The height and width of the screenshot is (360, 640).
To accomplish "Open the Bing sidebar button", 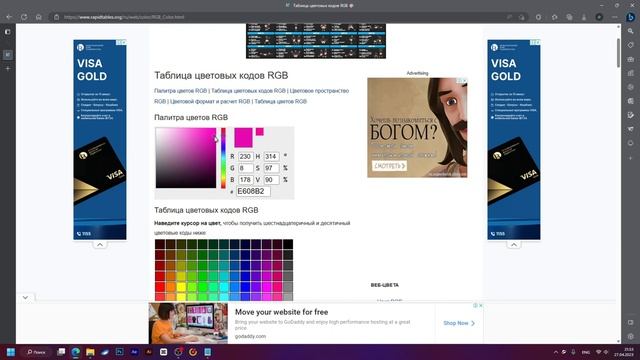I will [x=631, y=17].
